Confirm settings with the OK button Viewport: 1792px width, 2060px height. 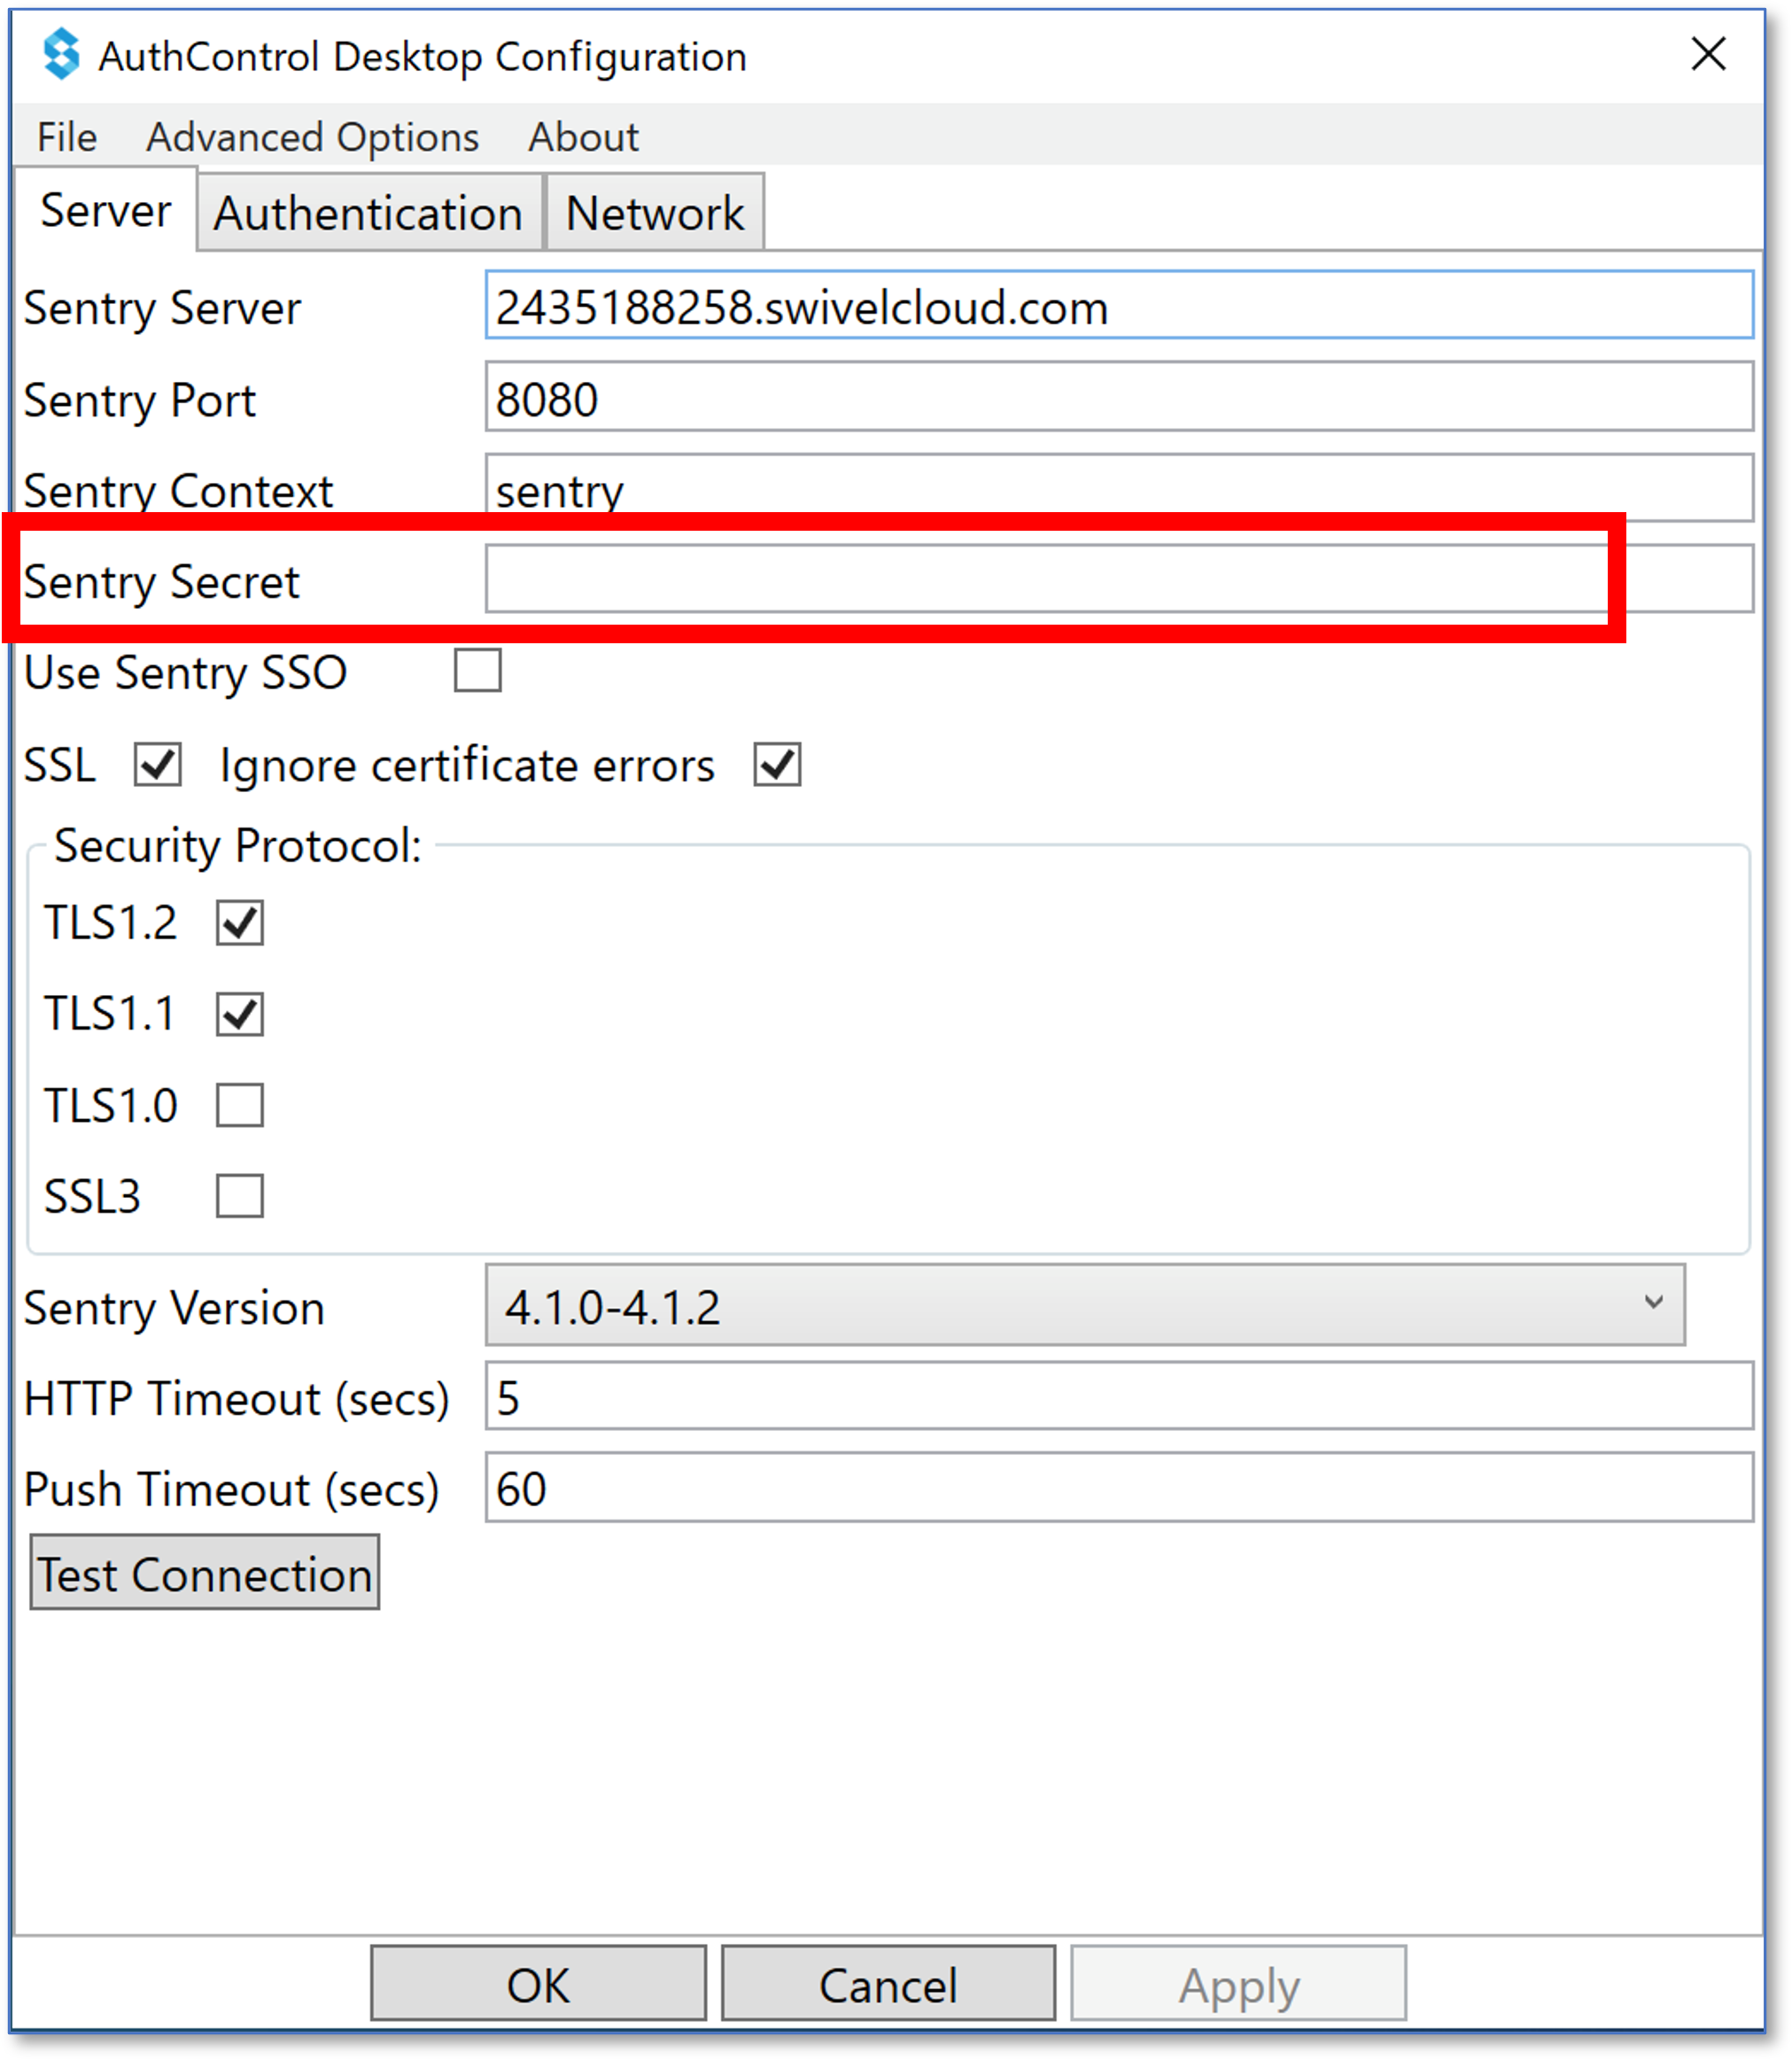click(x=538, y=1984)
